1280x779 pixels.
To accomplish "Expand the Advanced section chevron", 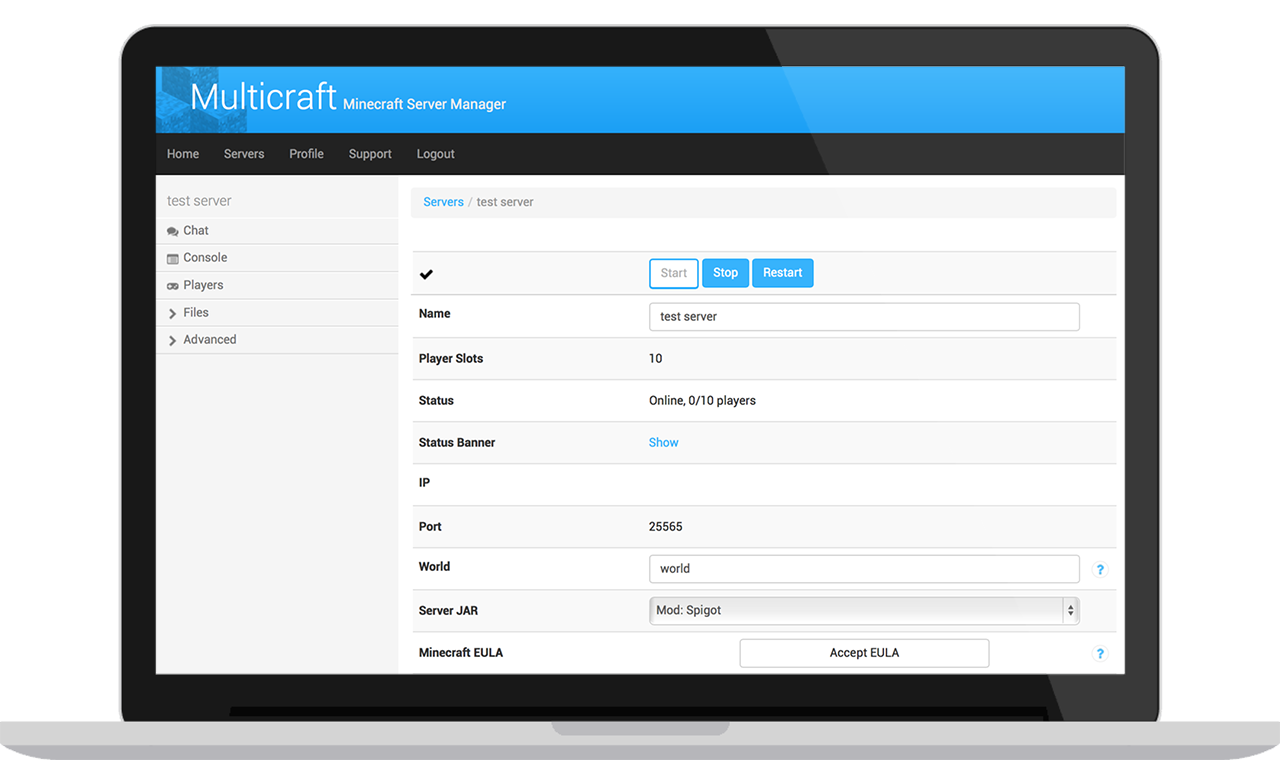I will [173, 341].
